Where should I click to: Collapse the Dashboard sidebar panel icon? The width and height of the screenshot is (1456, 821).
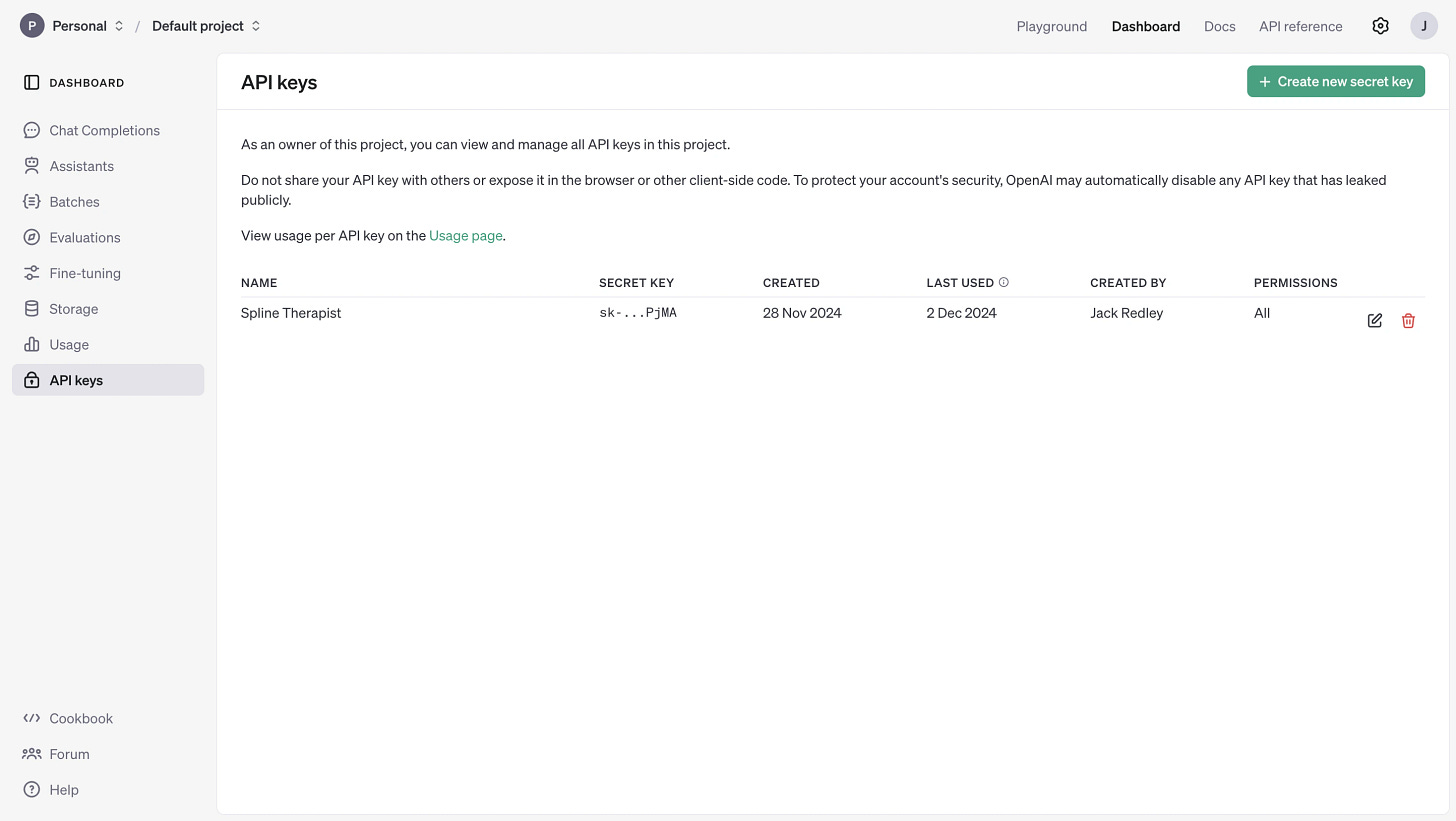tap(32, 83)
